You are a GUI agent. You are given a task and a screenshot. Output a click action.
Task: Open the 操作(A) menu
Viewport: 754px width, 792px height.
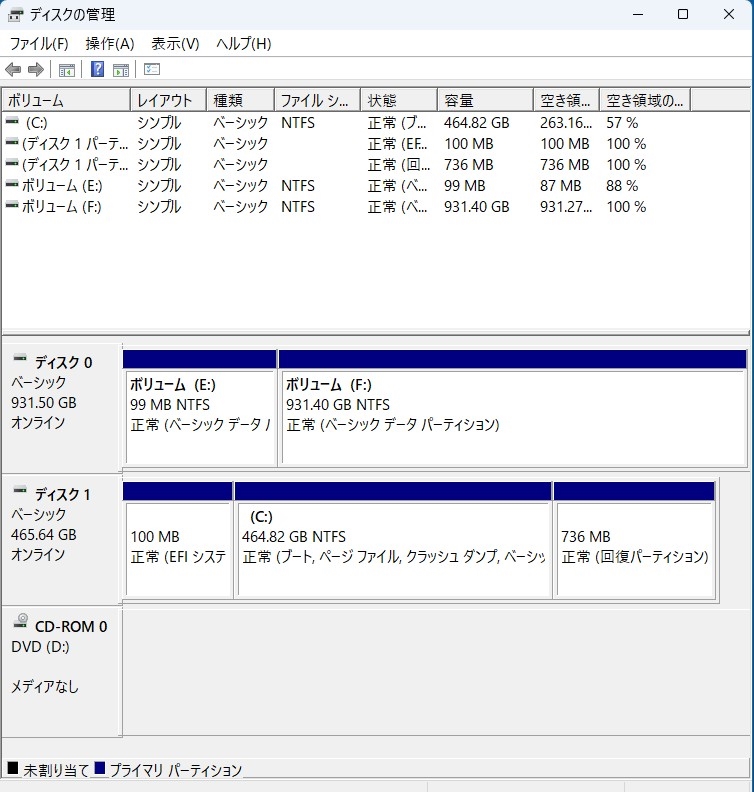pyautogui.click(x=110, y=44)
